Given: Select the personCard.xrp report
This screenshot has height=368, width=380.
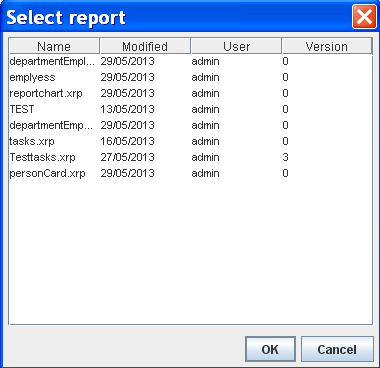Looking at the screenshot, I should [x=190, y=173].
